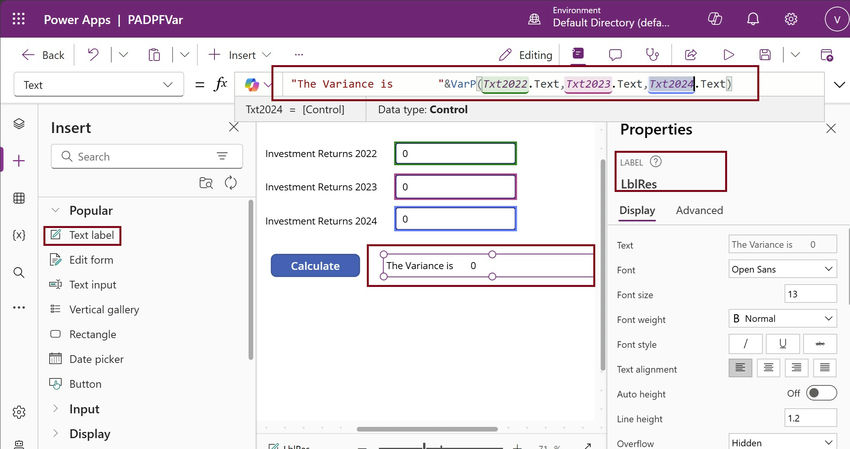Open the toolbar overflow ellipsis menu
850x449 pixels.
(x=299, y=54)
